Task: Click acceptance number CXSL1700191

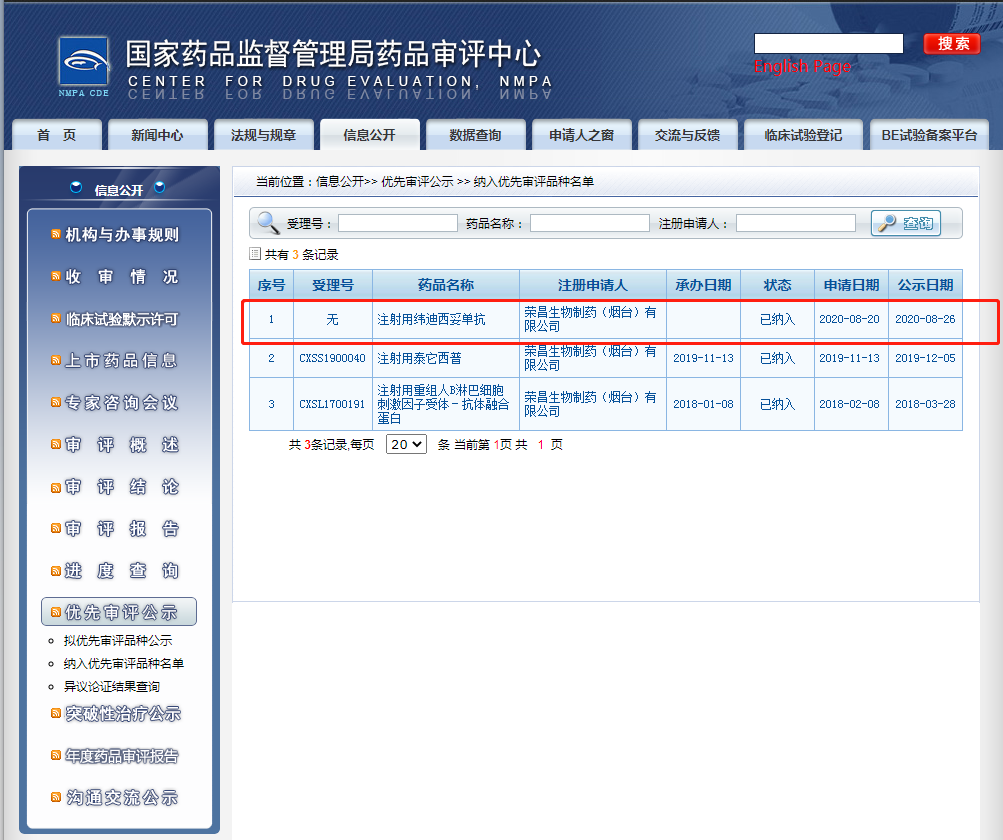Action: (332, 404)
